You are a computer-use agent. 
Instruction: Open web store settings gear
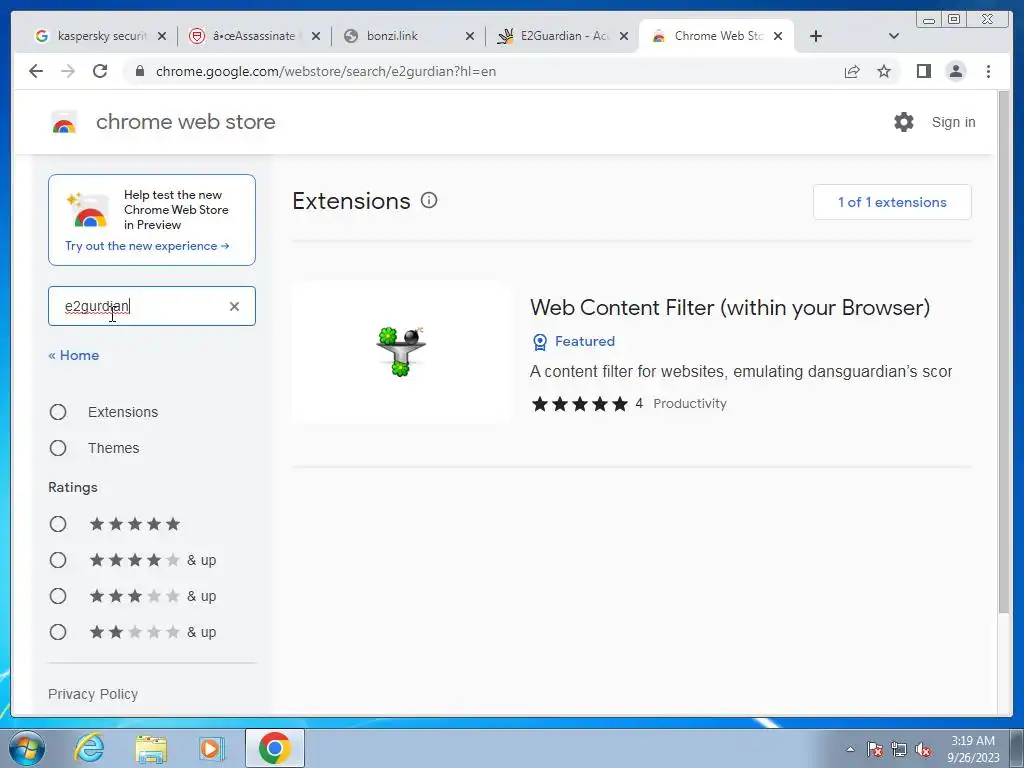click(x=904, y=122)
